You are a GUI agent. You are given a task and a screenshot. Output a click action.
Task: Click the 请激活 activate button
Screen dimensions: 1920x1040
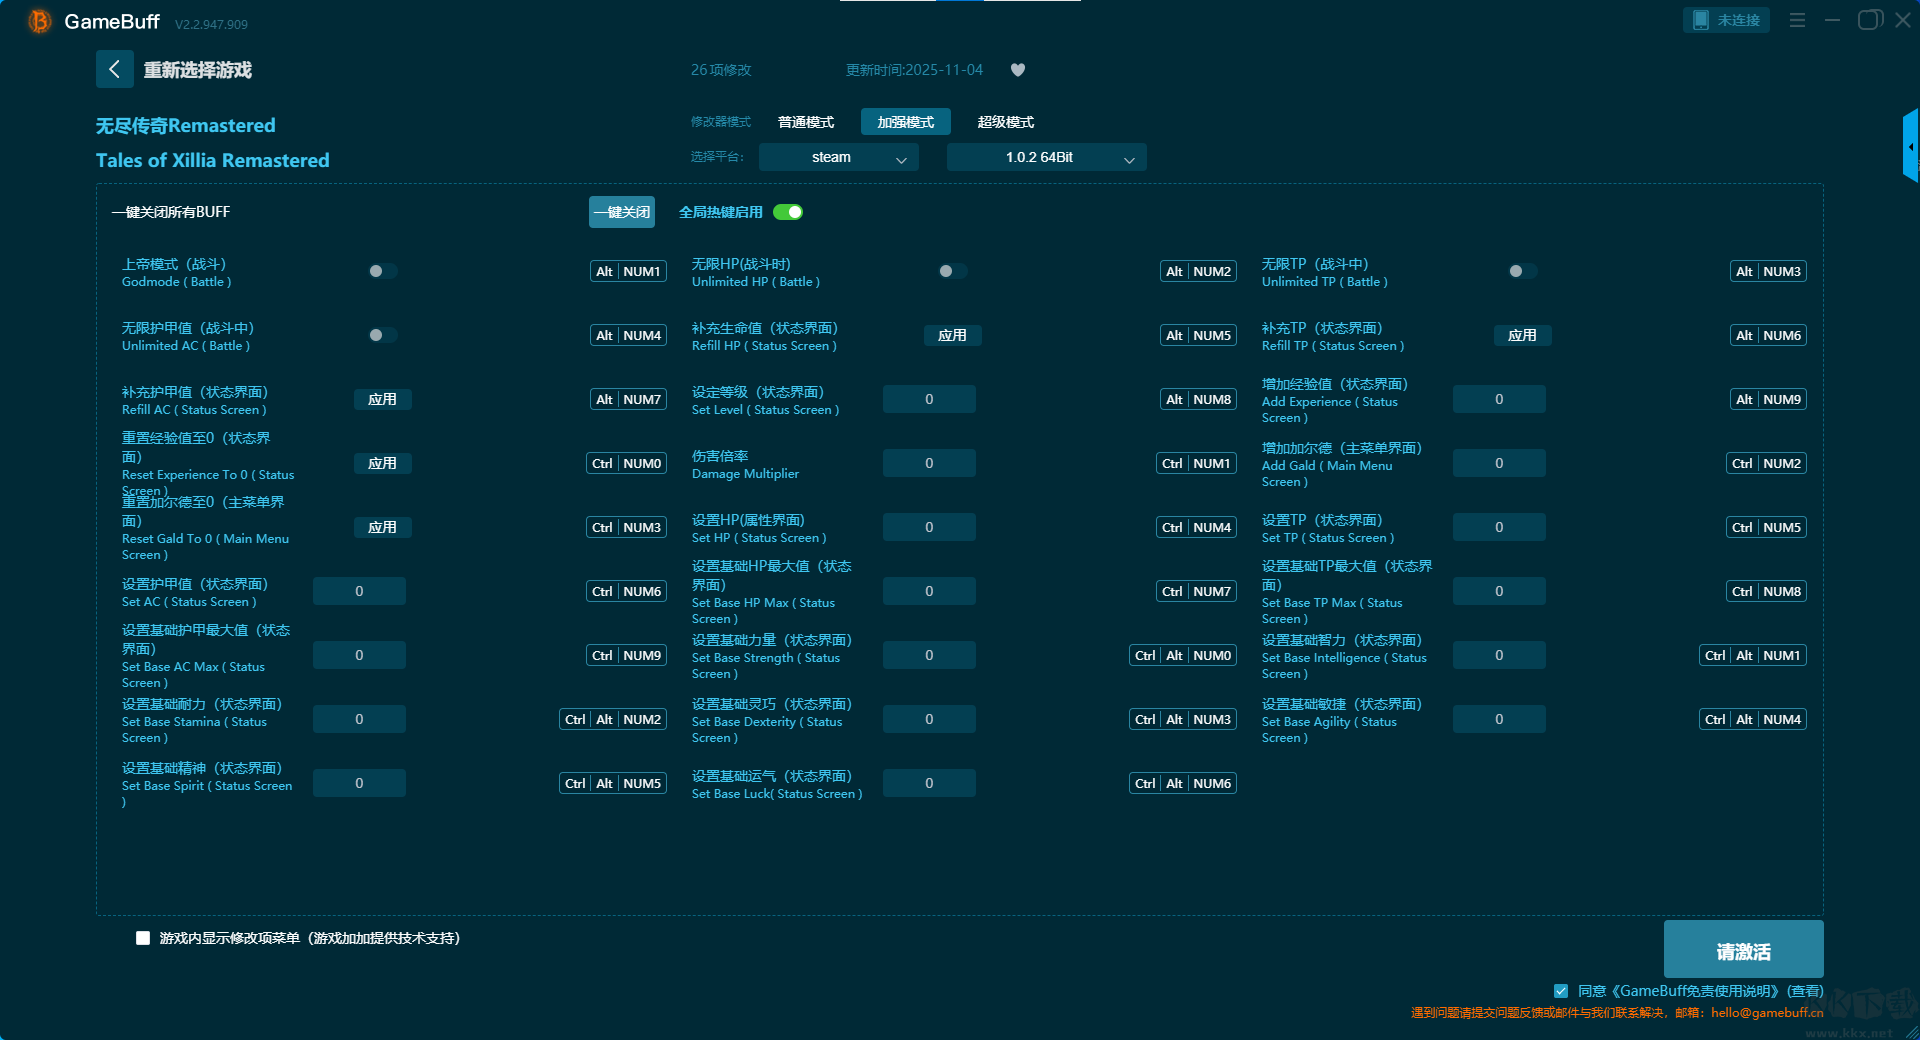click(1743, 949)
